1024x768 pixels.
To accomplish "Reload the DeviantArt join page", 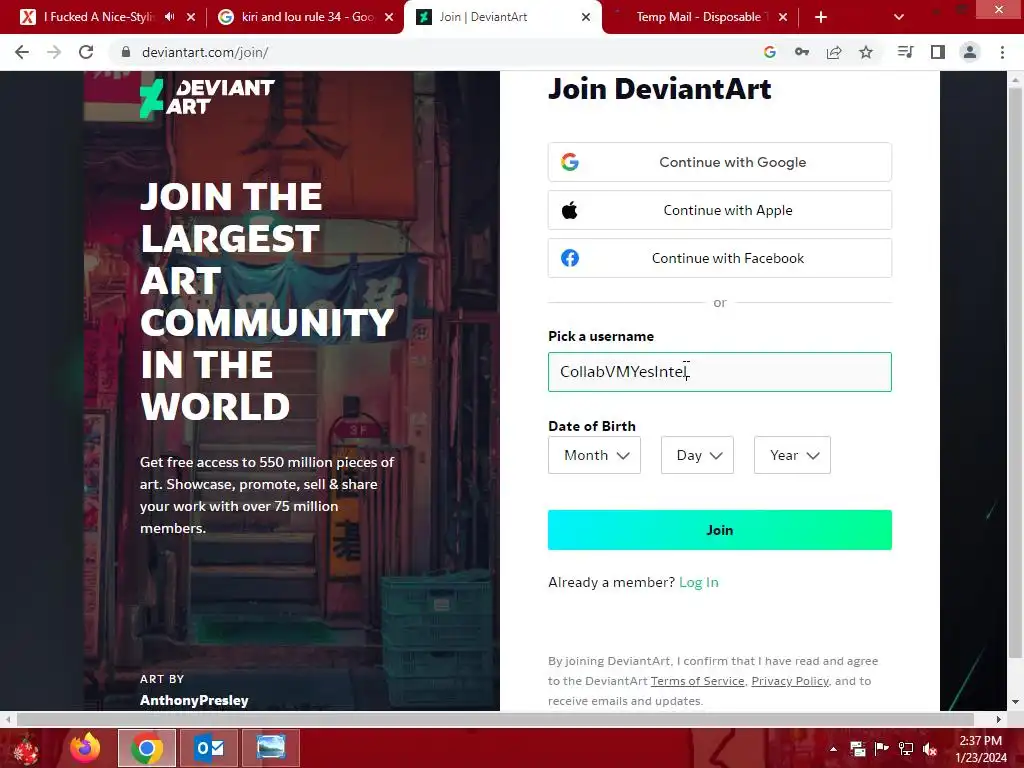I will pyautogui.click(x=86, y=52).
